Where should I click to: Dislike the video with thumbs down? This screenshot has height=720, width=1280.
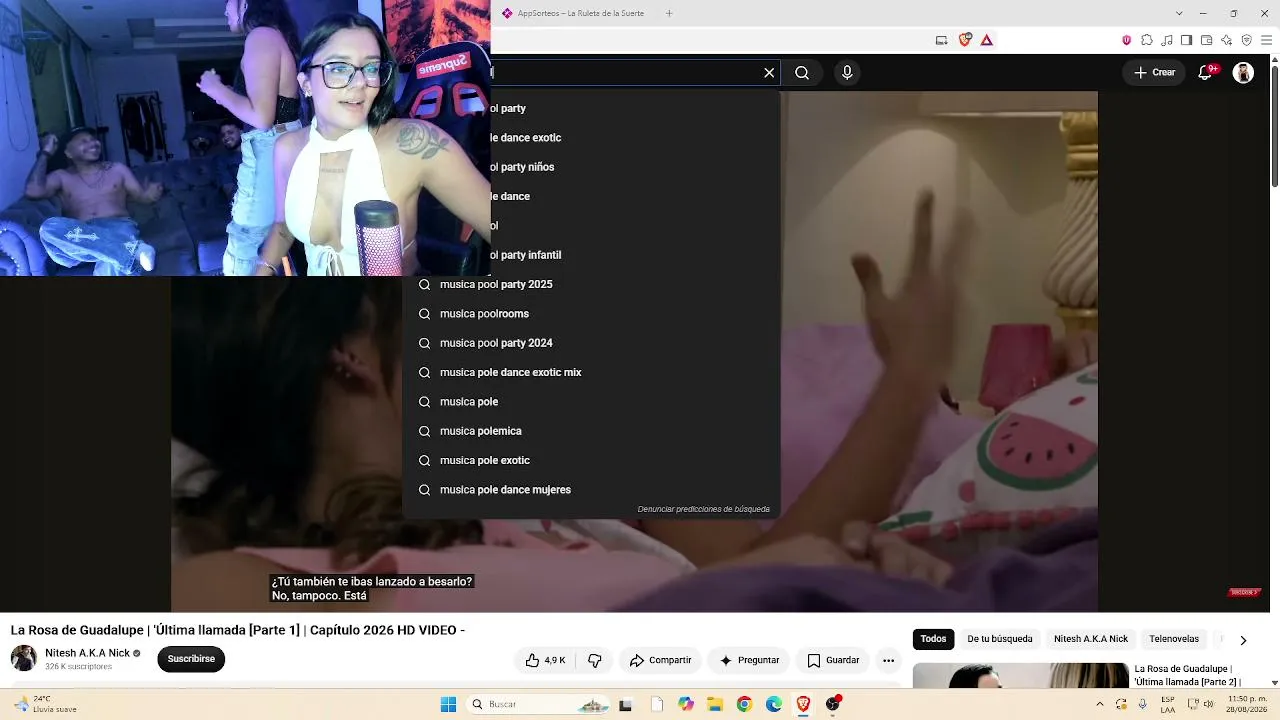coord(595,660)
